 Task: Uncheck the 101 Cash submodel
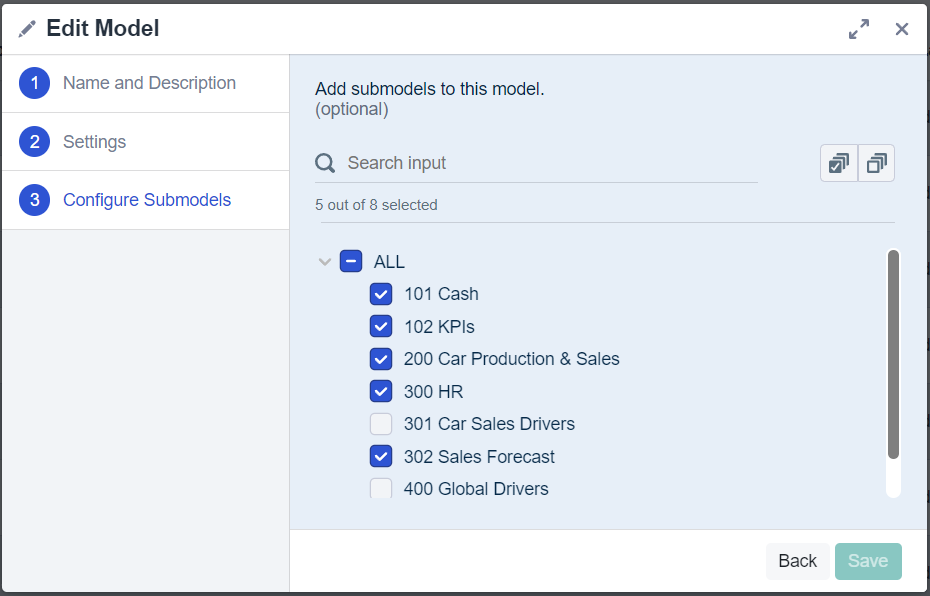point(380,294)
